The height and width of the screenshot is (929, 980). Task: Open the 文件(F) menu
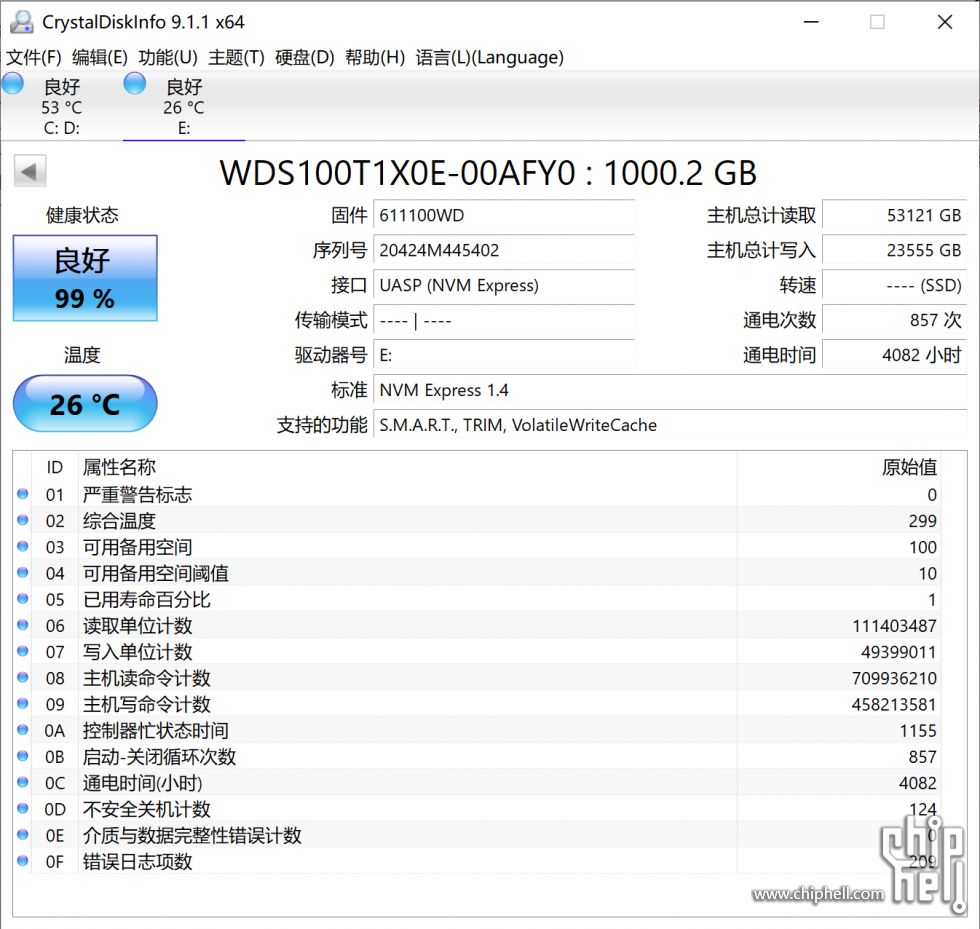pyautogui.click(x=34, y=58)
